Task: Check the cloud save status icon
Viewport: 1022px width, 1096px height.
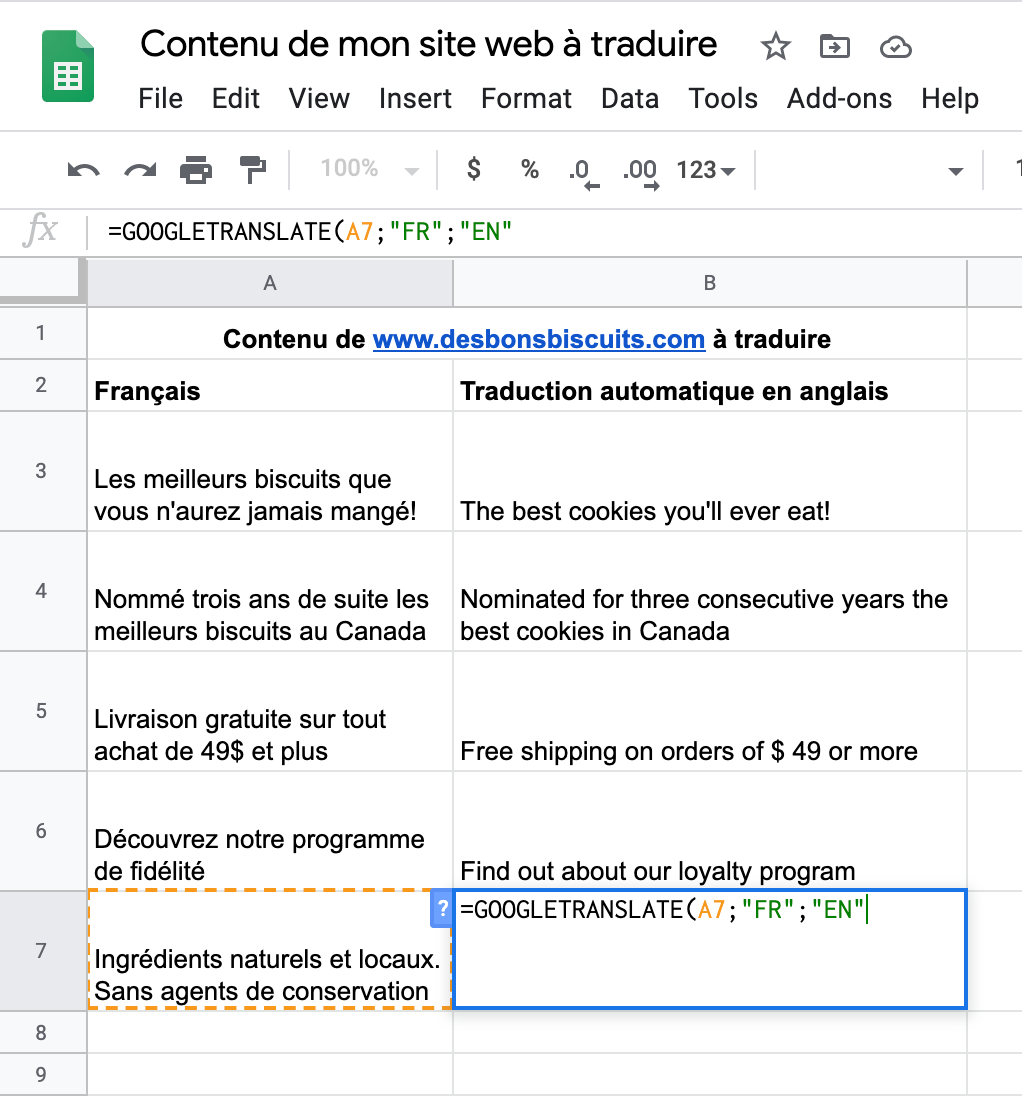Action: point(895,48)
